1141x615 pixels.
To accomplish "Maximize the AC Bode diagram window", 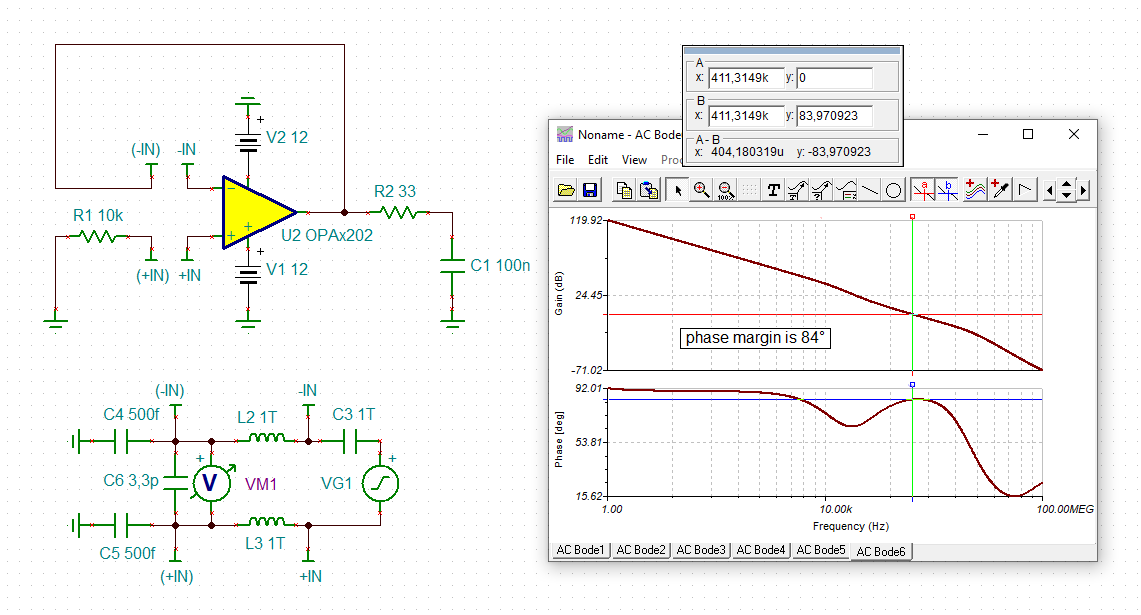I will coord(1028,134).
